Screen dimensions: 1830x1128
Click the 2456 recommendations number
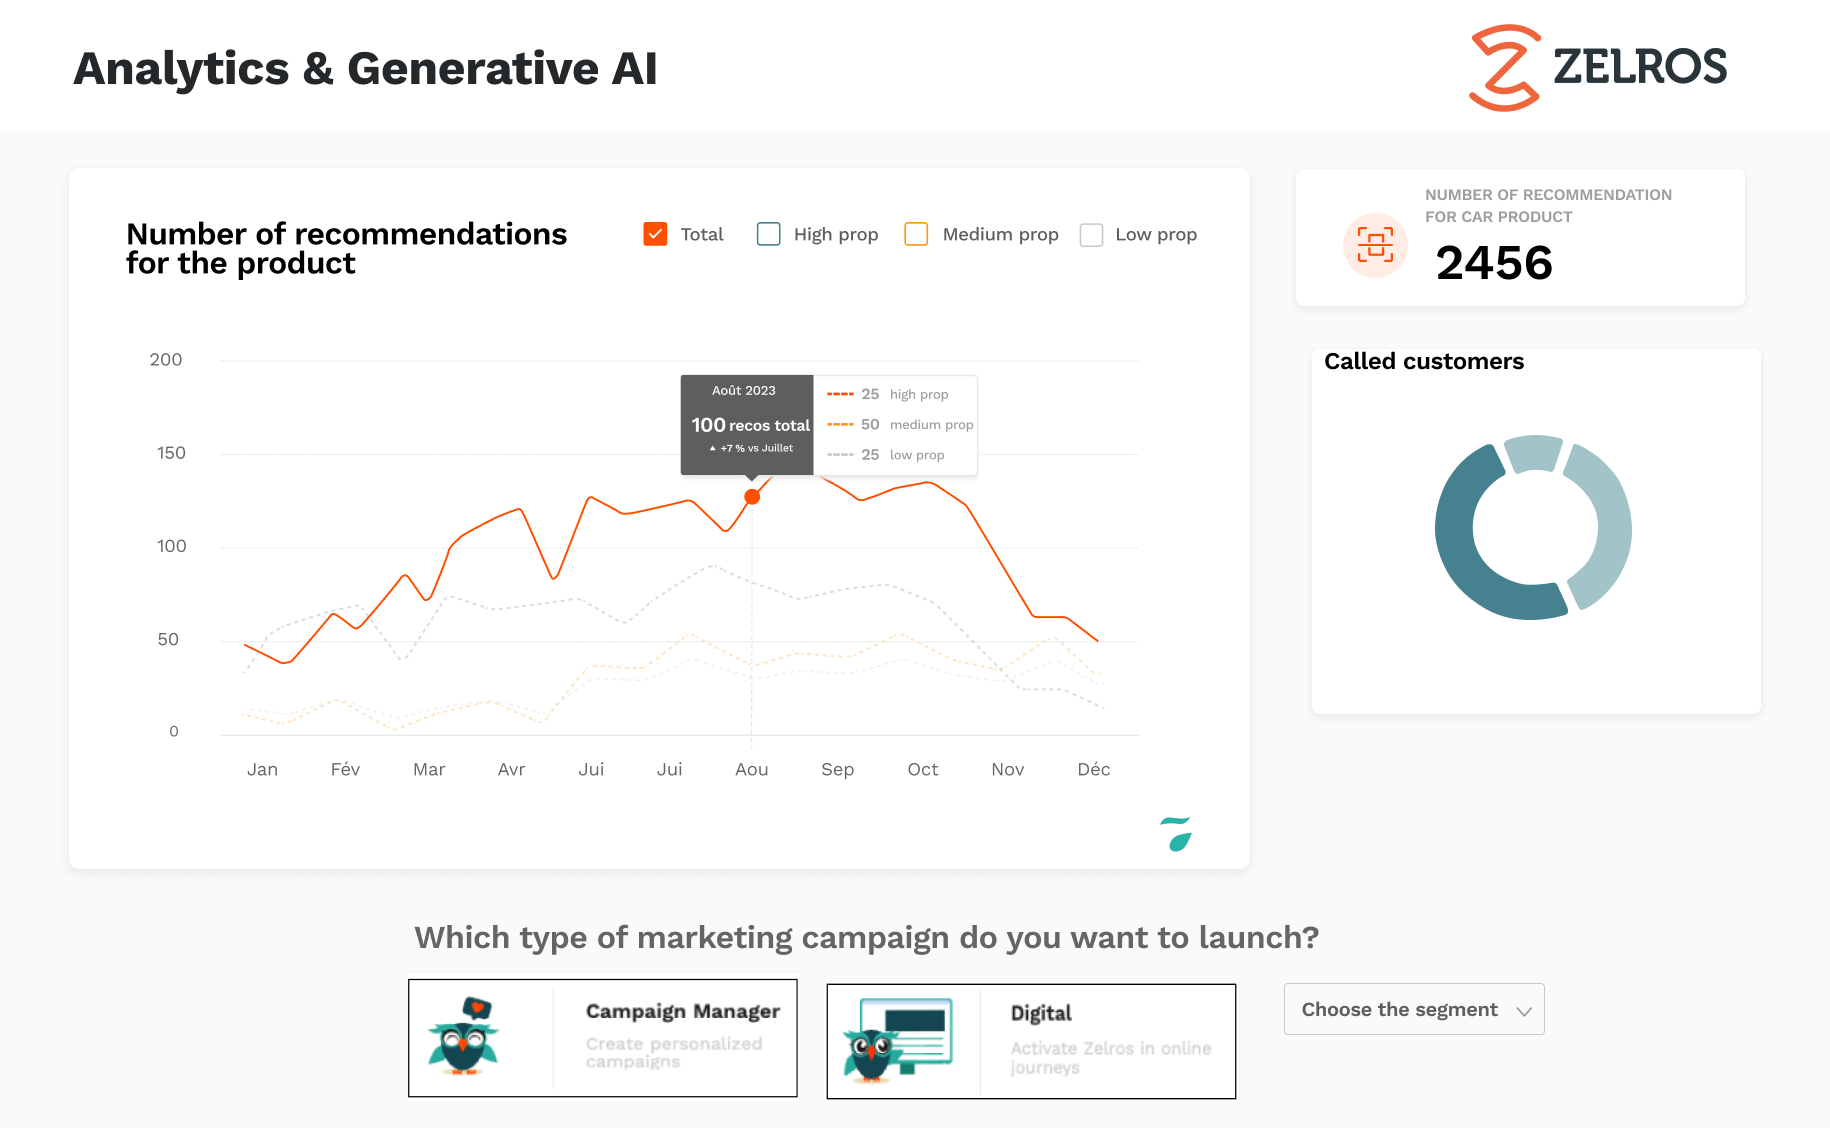[1494, 264]
